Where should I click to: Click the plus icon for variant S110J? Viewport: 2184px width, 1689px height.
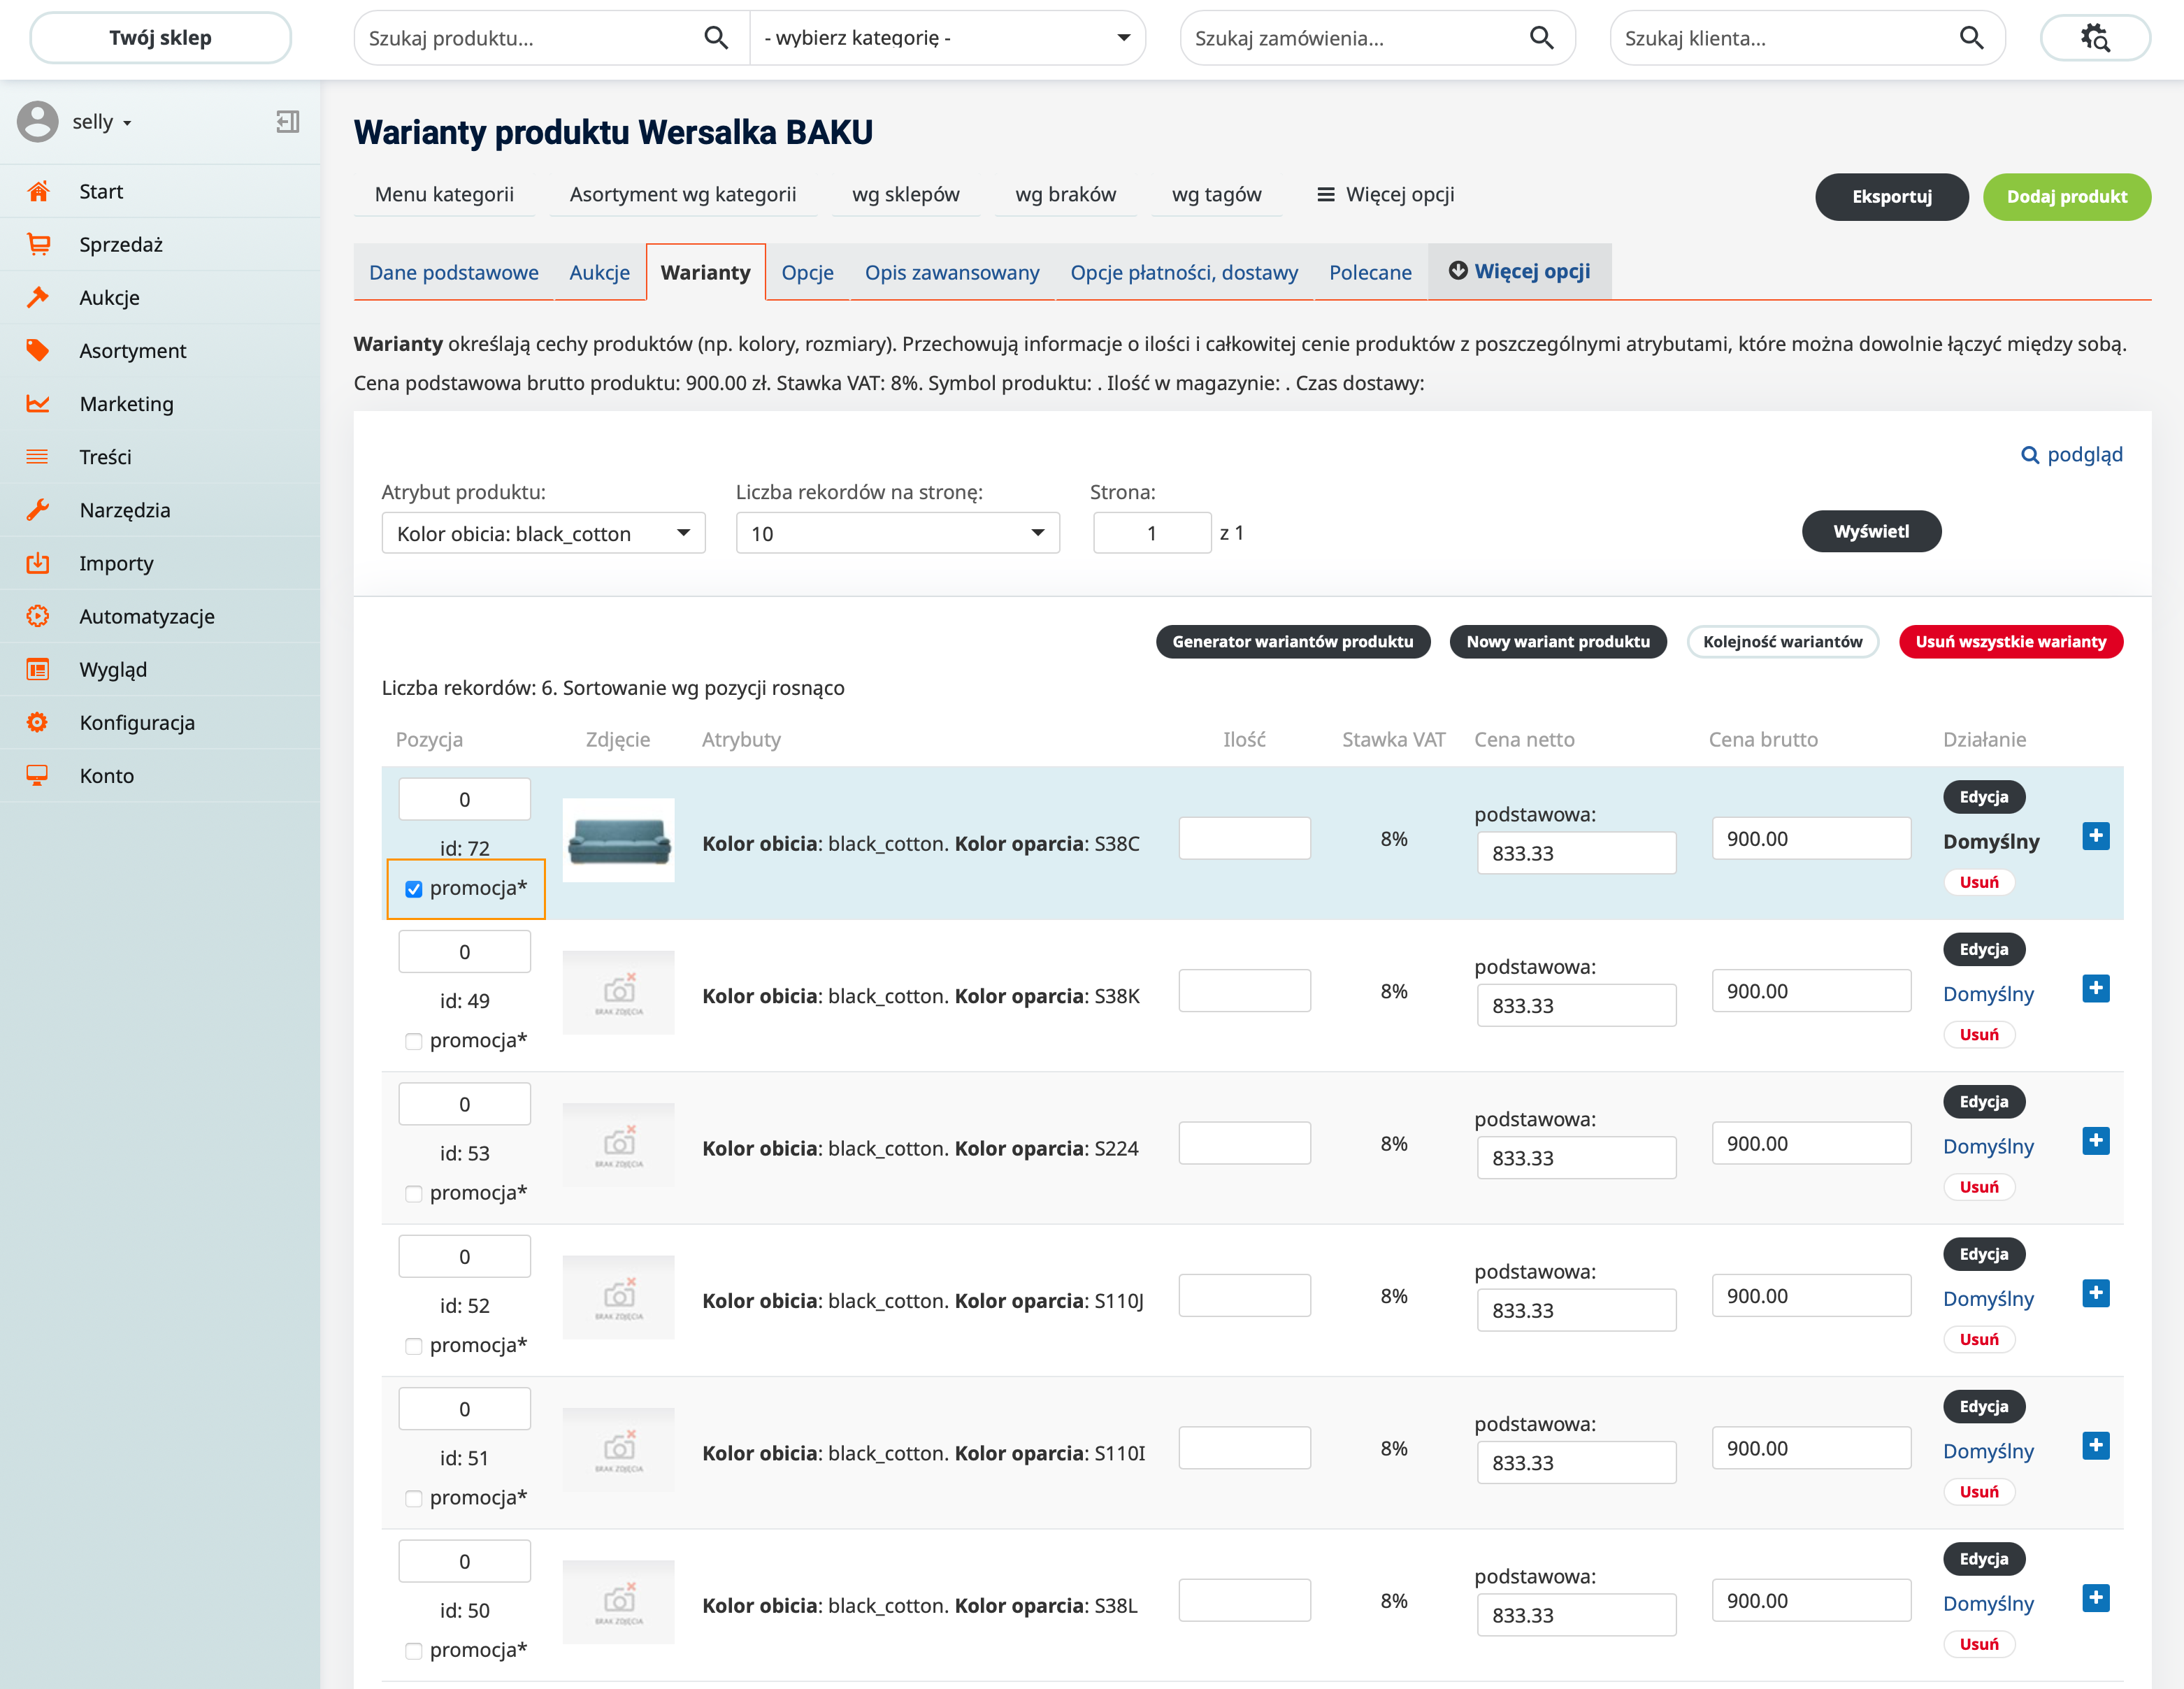click(x=2095, y=1293)
